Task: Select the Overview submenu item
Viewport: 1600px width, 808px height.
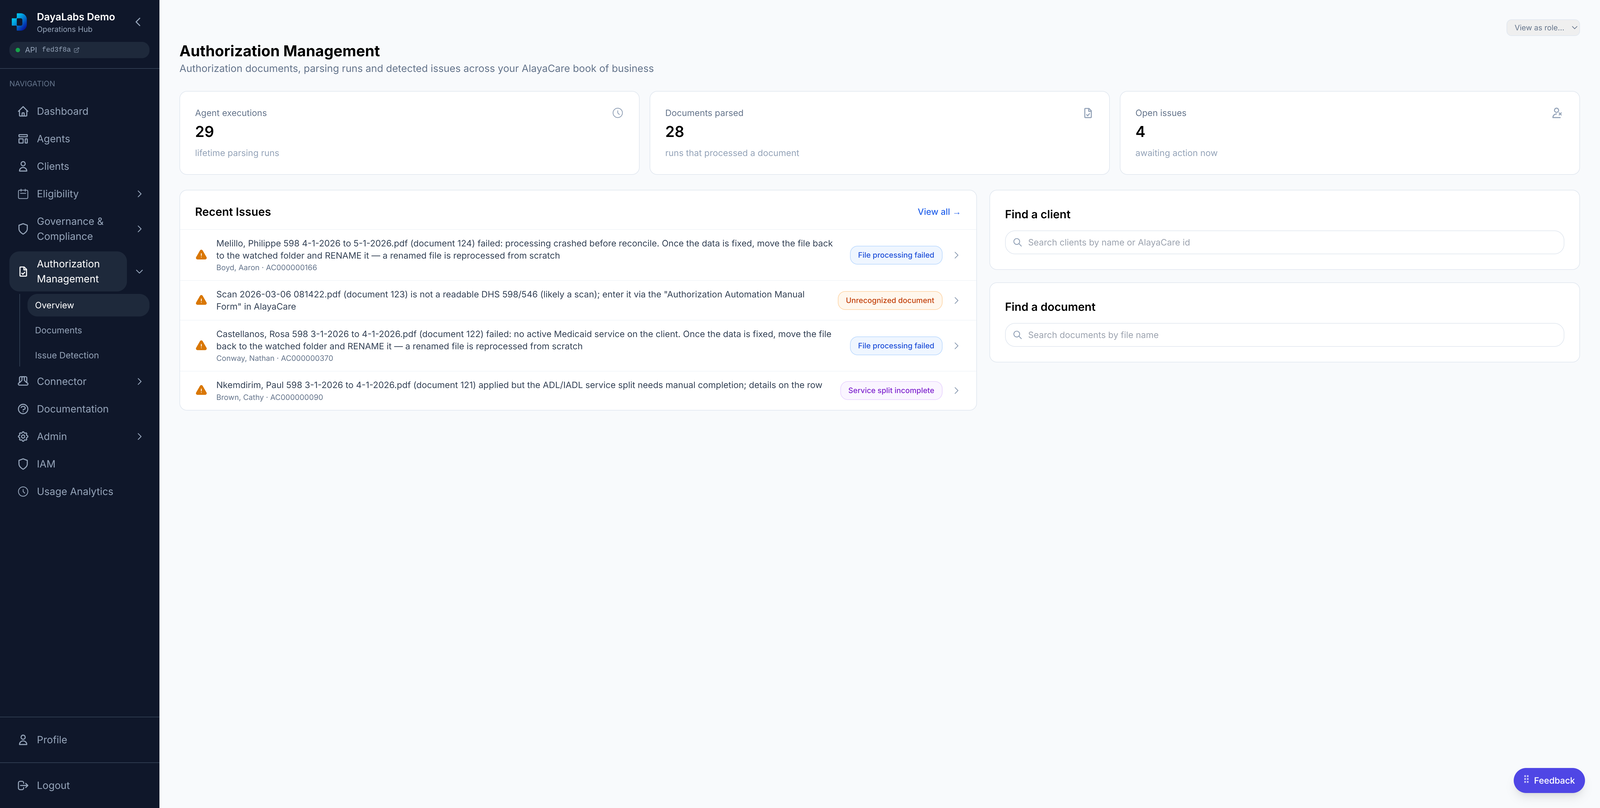Action: tap(88, 306)
